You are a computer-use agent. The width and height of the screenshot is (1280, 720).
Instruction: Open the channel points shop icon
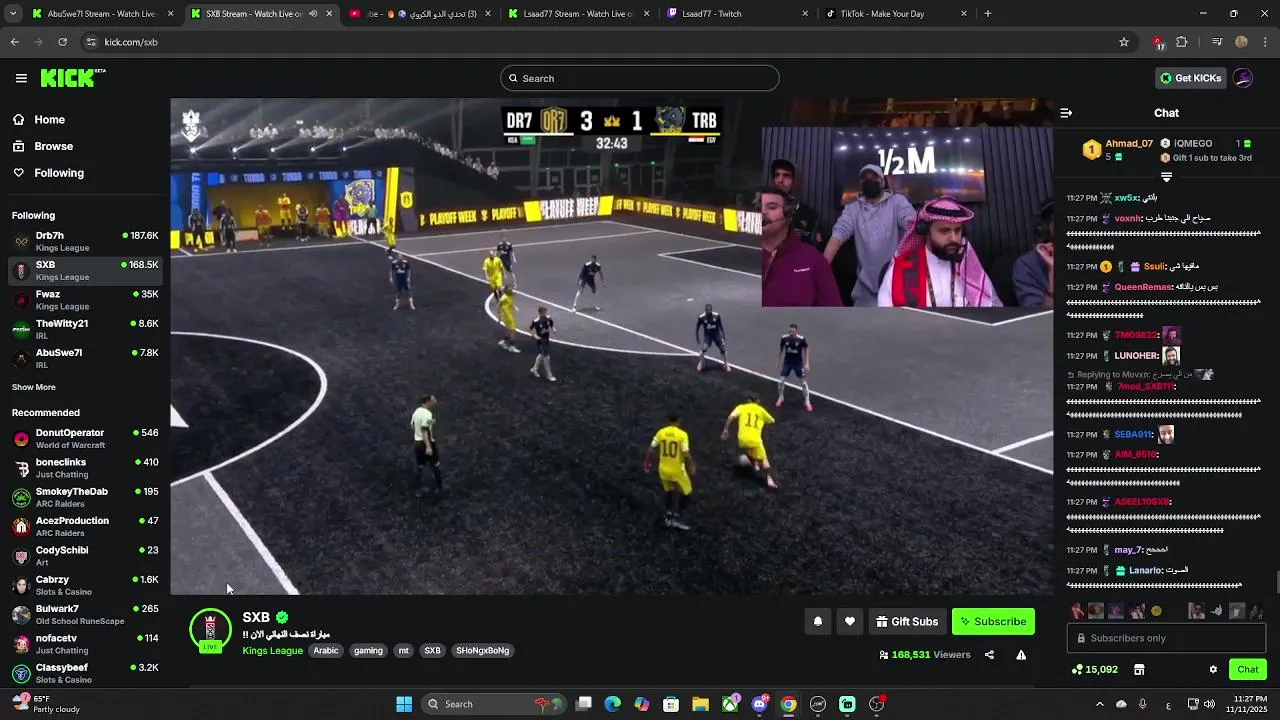click(1138, 669)
